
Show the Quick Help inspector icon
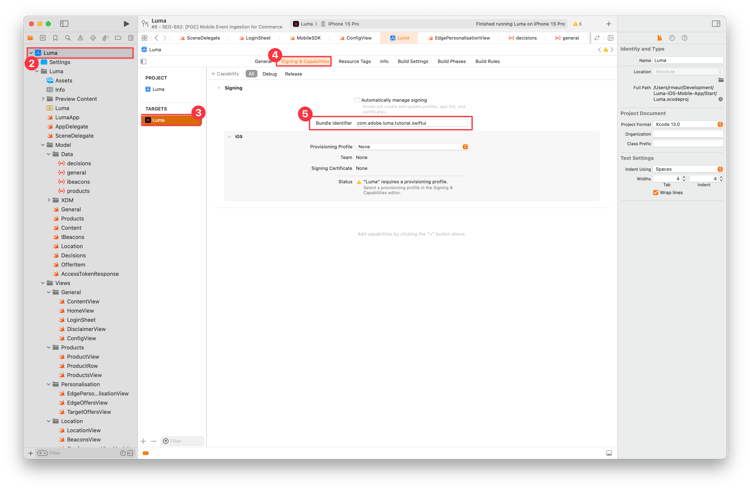tap(684, 38)
